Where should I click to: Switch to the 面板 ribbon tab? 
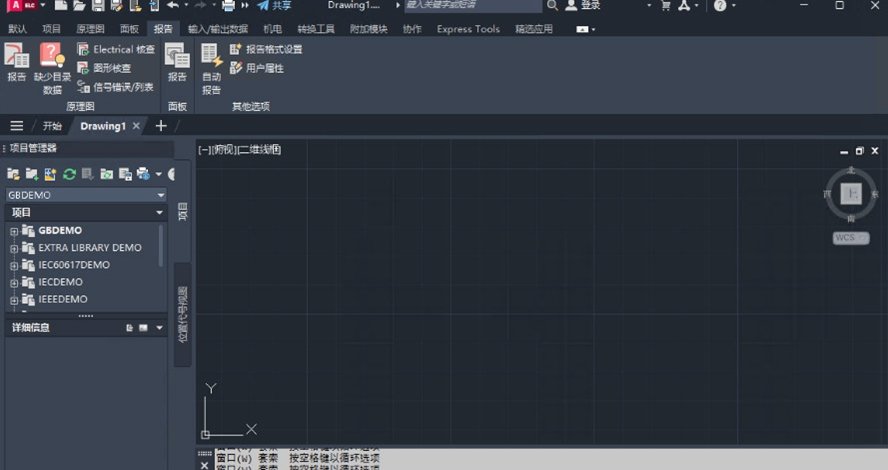click(129, 29)
